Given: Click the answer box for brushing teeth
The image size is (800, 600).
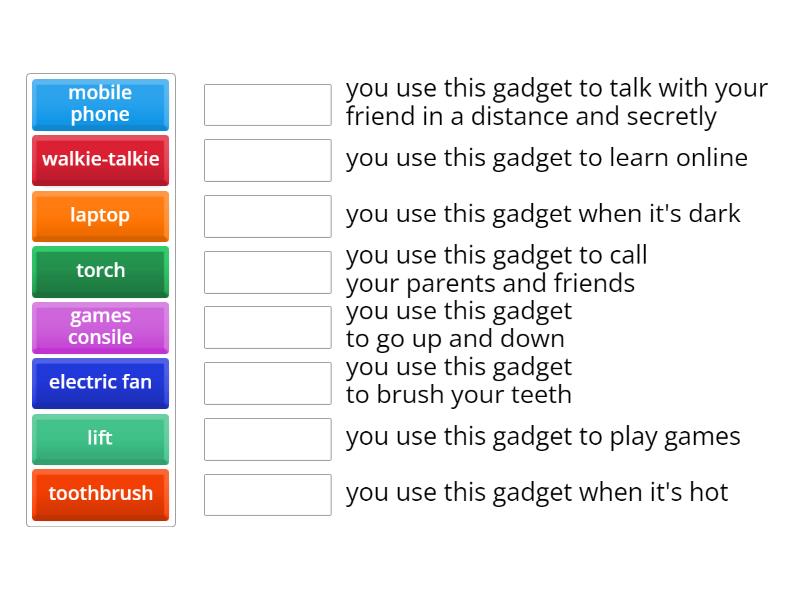Looking at the screenshot, I should click(267, 382).
